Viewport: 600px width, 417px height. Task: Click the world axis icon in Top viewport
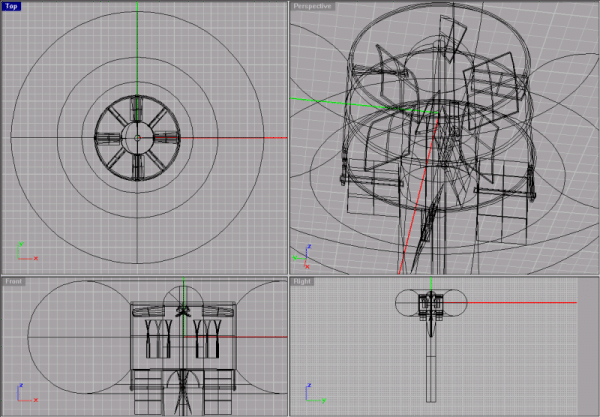pos(24,251)
